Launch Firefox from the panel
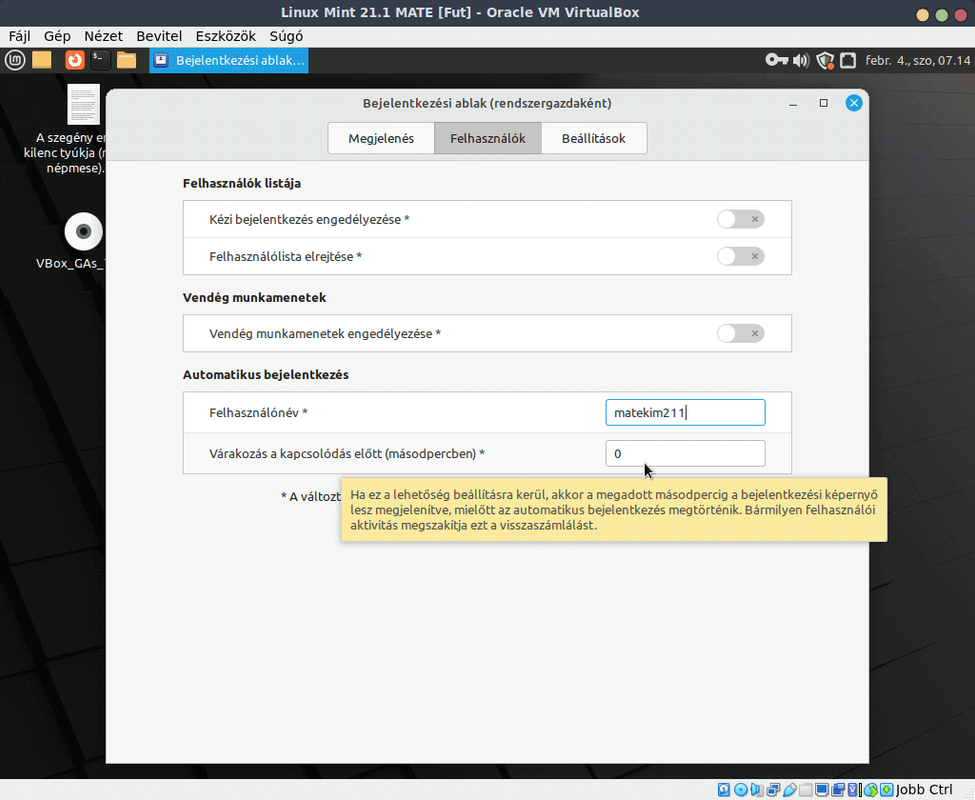975x800 pixels. tap(75, 60)
